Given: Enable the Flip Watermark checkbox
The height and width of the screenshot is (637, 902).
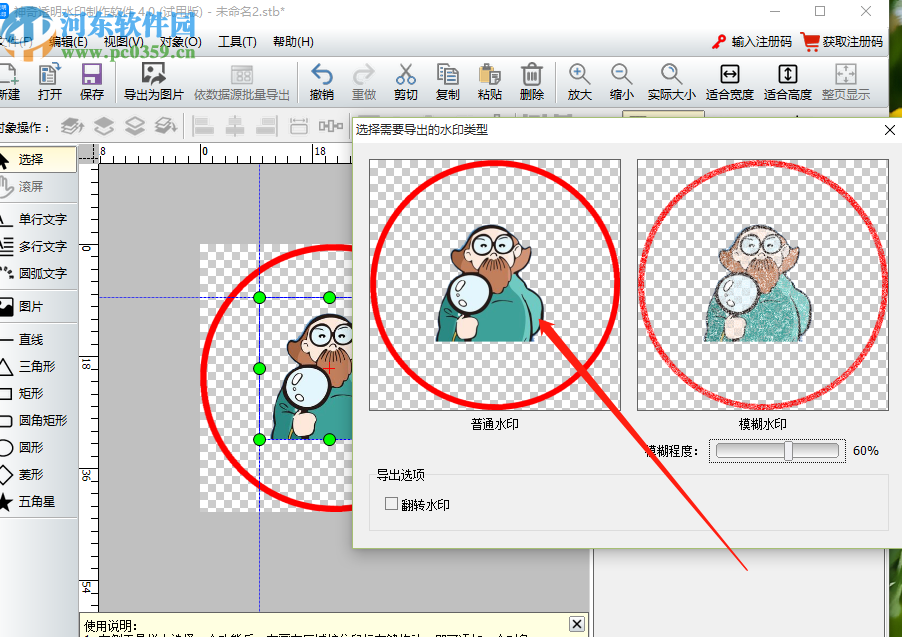Looking at the screenshot, I should [392, 505].
